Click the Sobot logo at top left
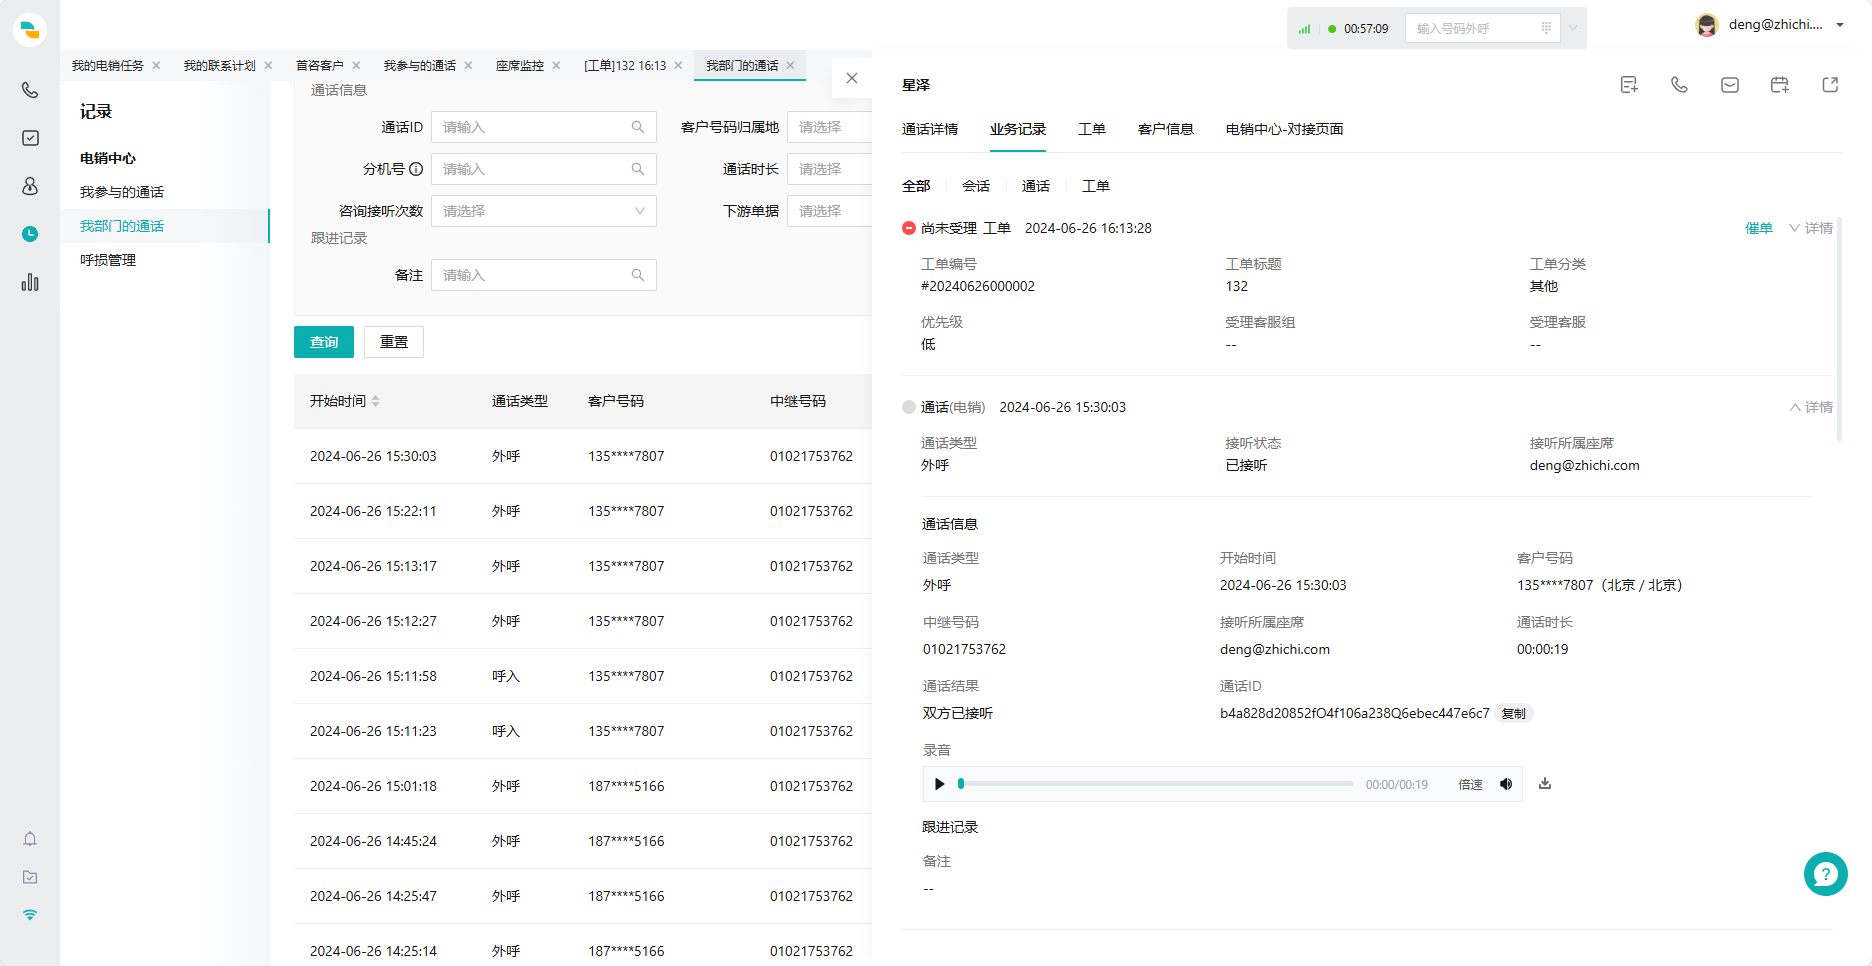The image size is (1872, 966). pos(30,30)
